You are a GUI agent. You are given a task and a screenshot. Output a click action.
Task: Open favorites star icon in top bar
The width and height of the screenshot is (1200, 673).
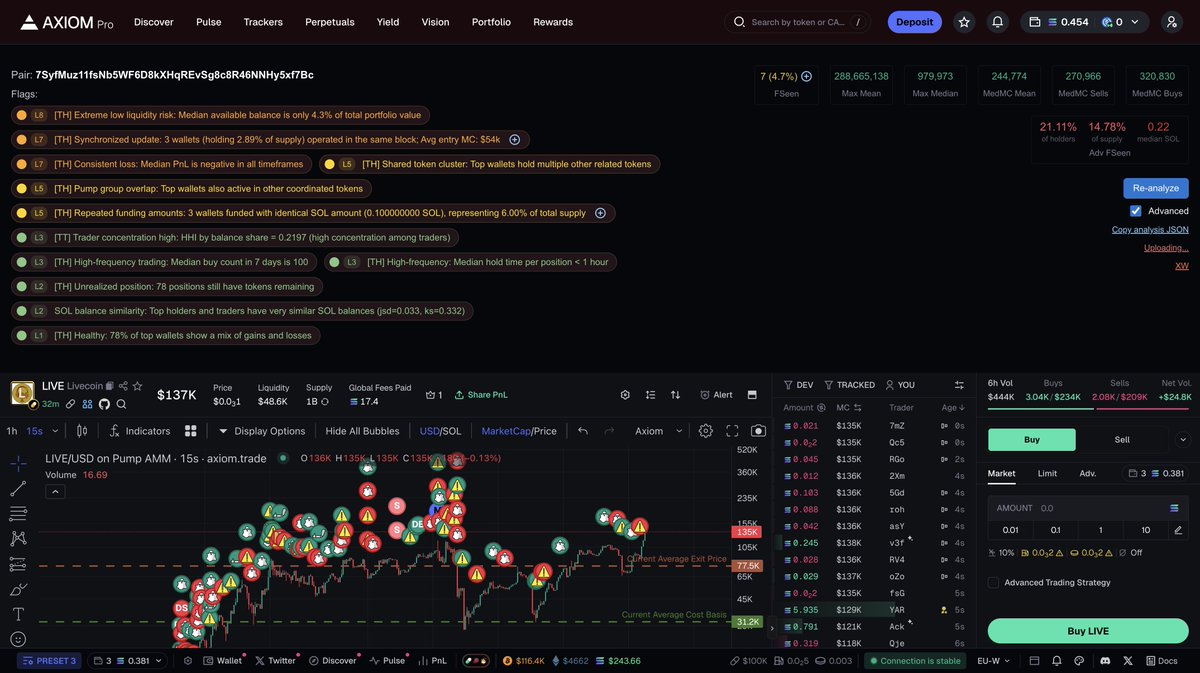[x=964, y=22]
